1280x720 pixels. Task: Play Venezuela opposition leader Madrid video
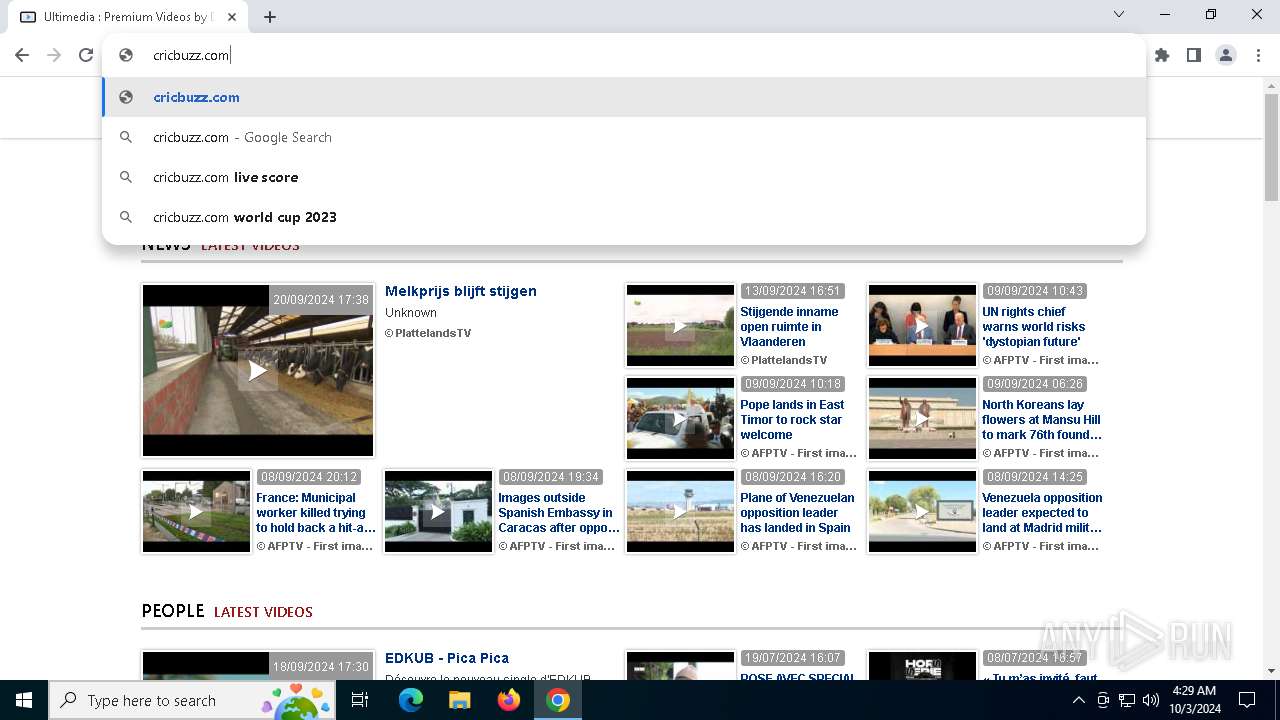(922, 511)
